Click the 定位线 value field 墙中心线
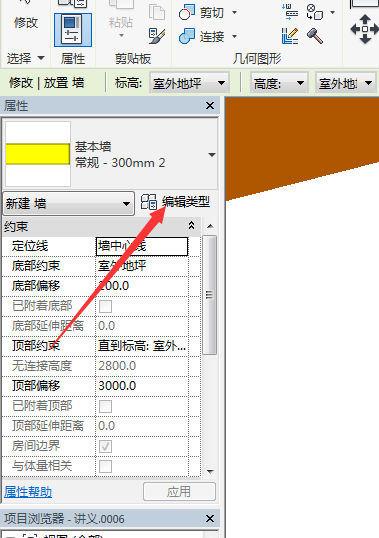 click(x=142, y=246)
